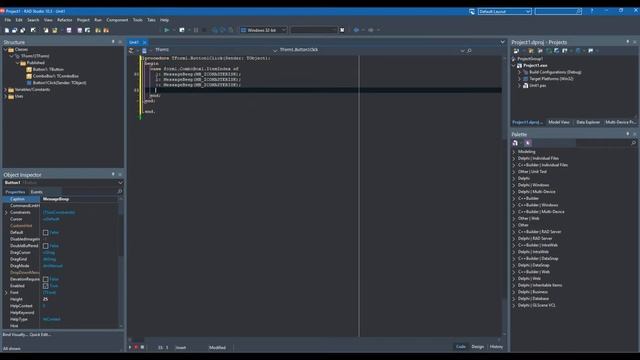Viewport: 640px width, 360px height.
Task: Open the Component menu
Action: coord(117,20)
